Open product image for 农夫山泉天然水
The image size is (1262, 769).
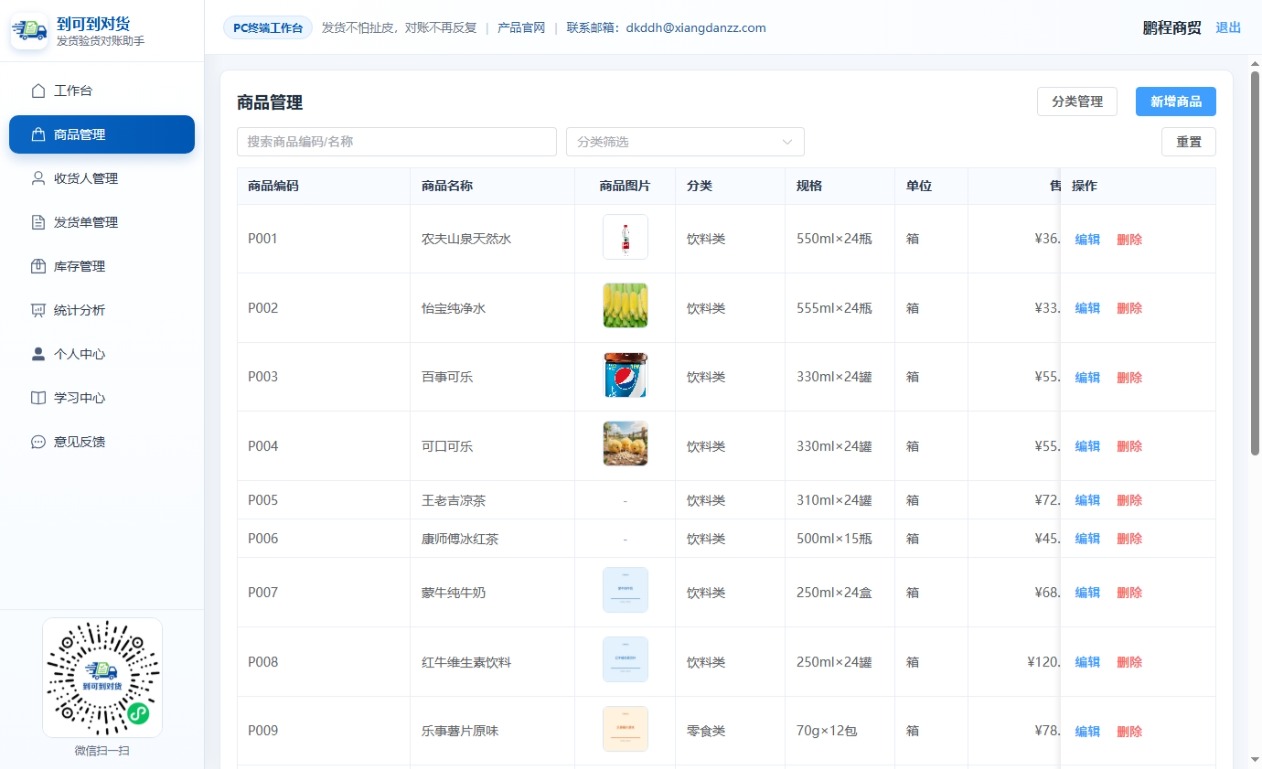click(625, 237)
